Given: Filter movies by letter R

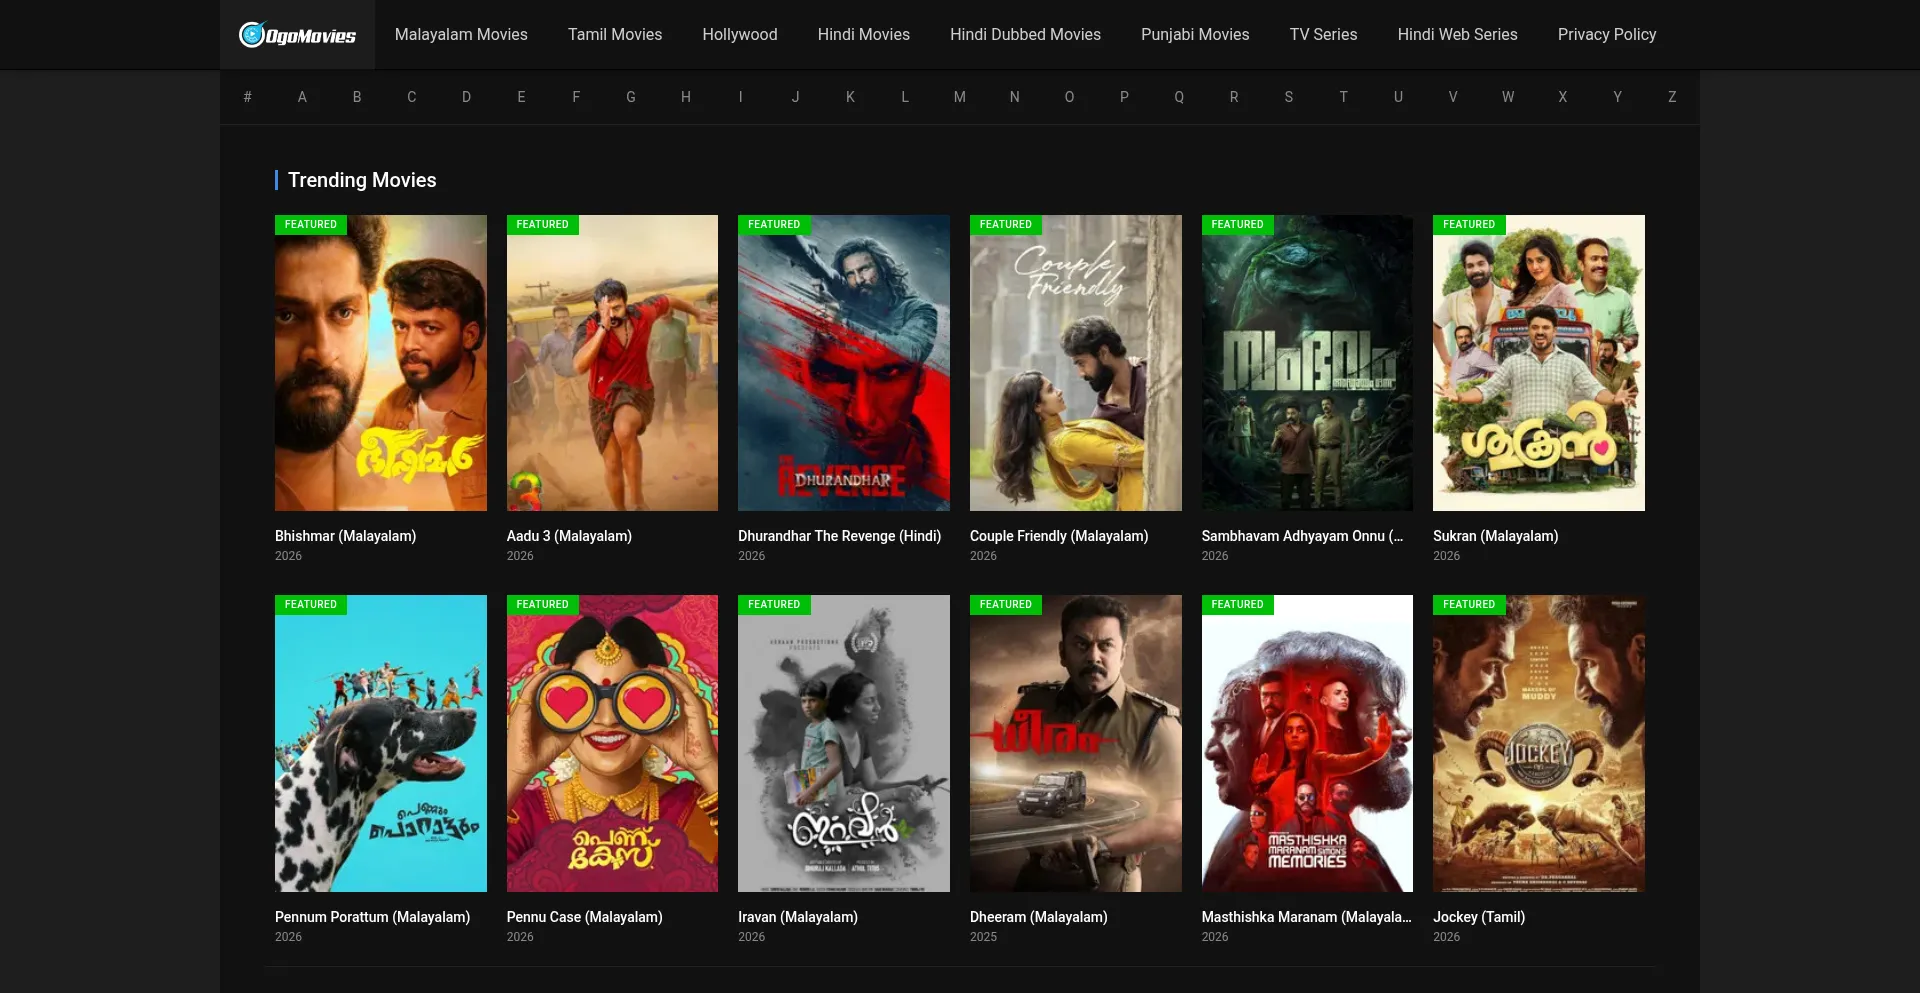Looking at the screenshot, I should [x=1234, y=97].
